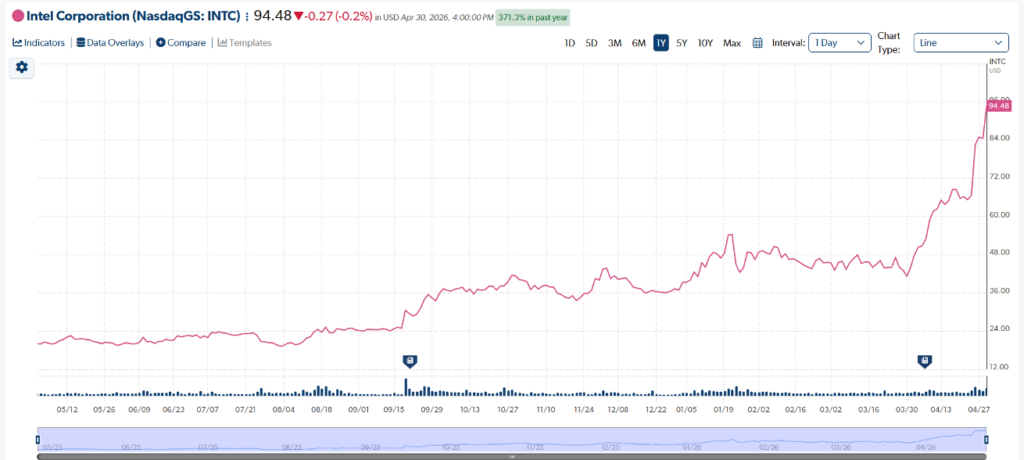Select the 1D time range
Screen dimensions: 1024x460
pos(569,43)
